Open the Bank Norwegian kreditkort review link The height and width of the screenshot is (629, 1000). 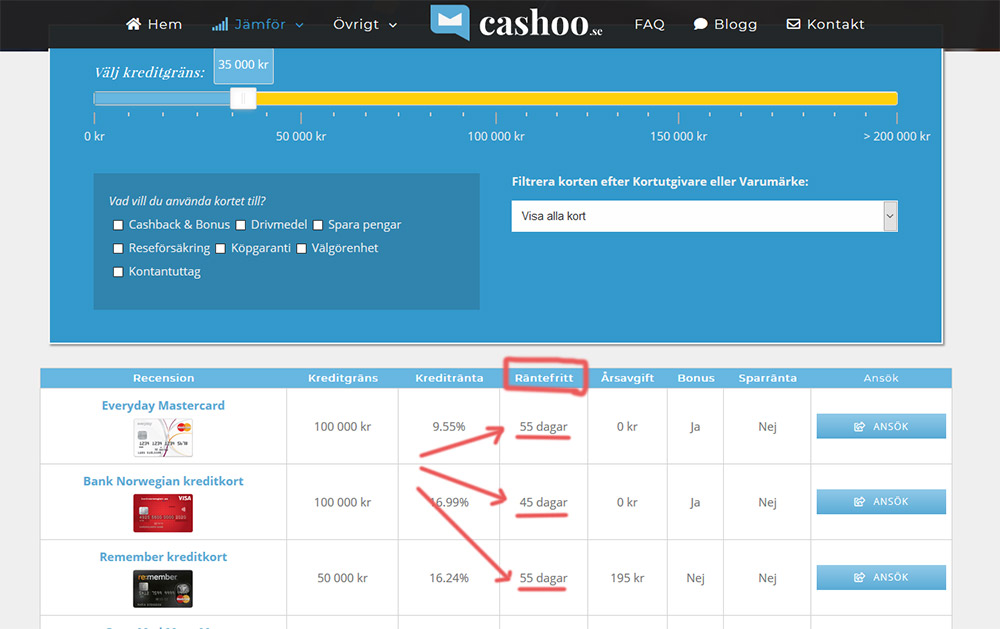[x=163, y=481]
